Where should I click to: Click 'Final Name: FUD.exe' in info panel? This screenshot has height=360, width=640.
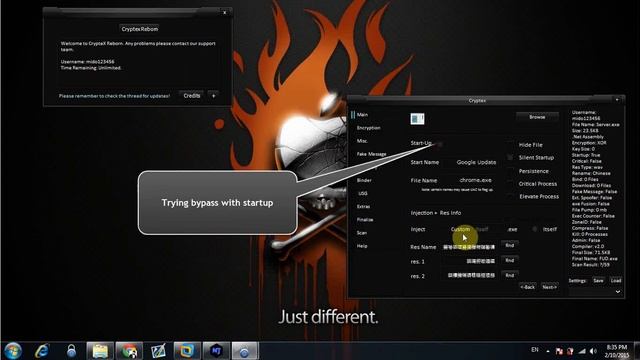click(x=594, y=259)
